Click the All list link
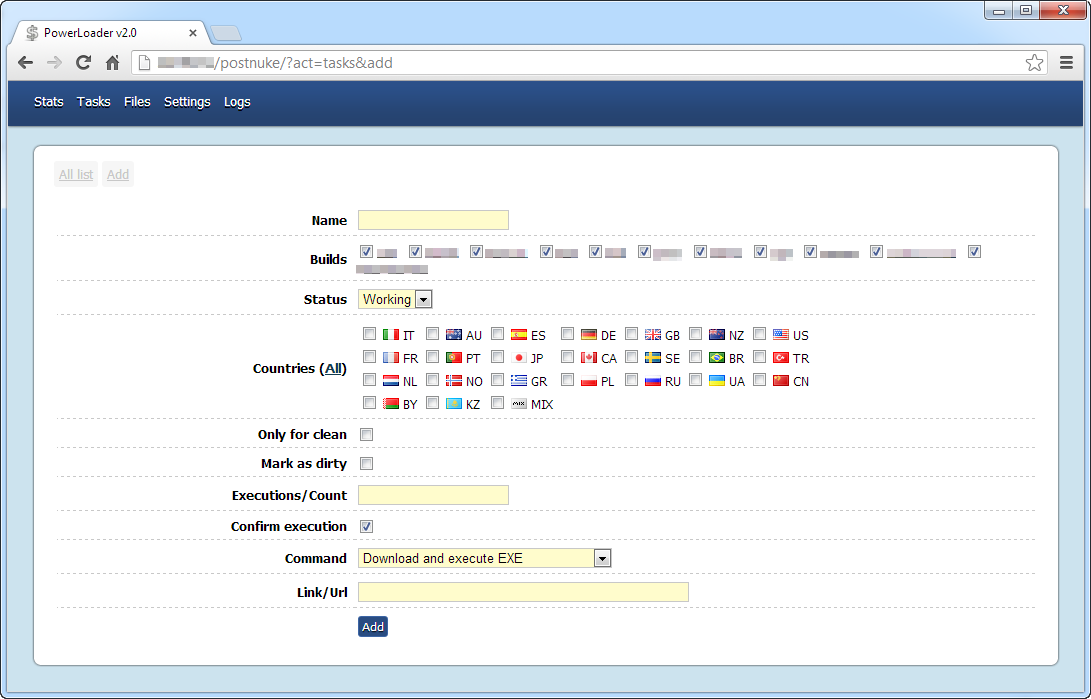This screenshot has width=1091, height=699. (76, 175)
